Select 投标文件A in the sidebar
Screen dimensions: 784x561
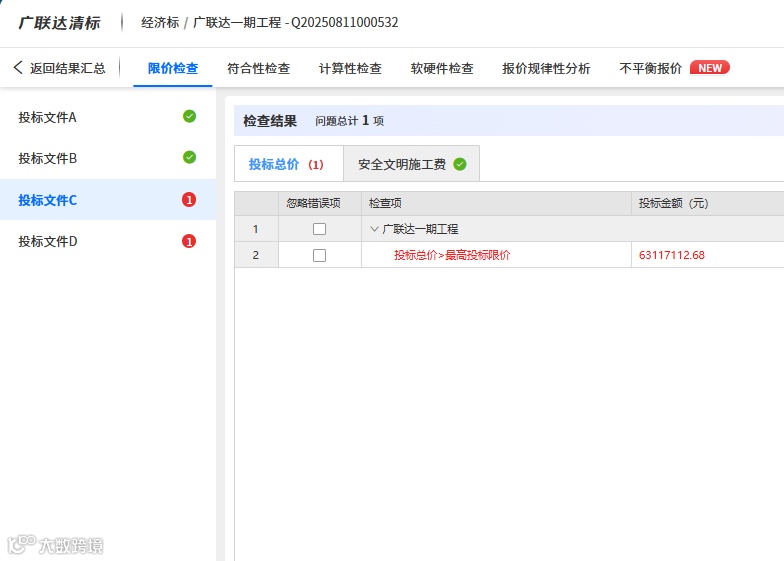tap(108, 117)
